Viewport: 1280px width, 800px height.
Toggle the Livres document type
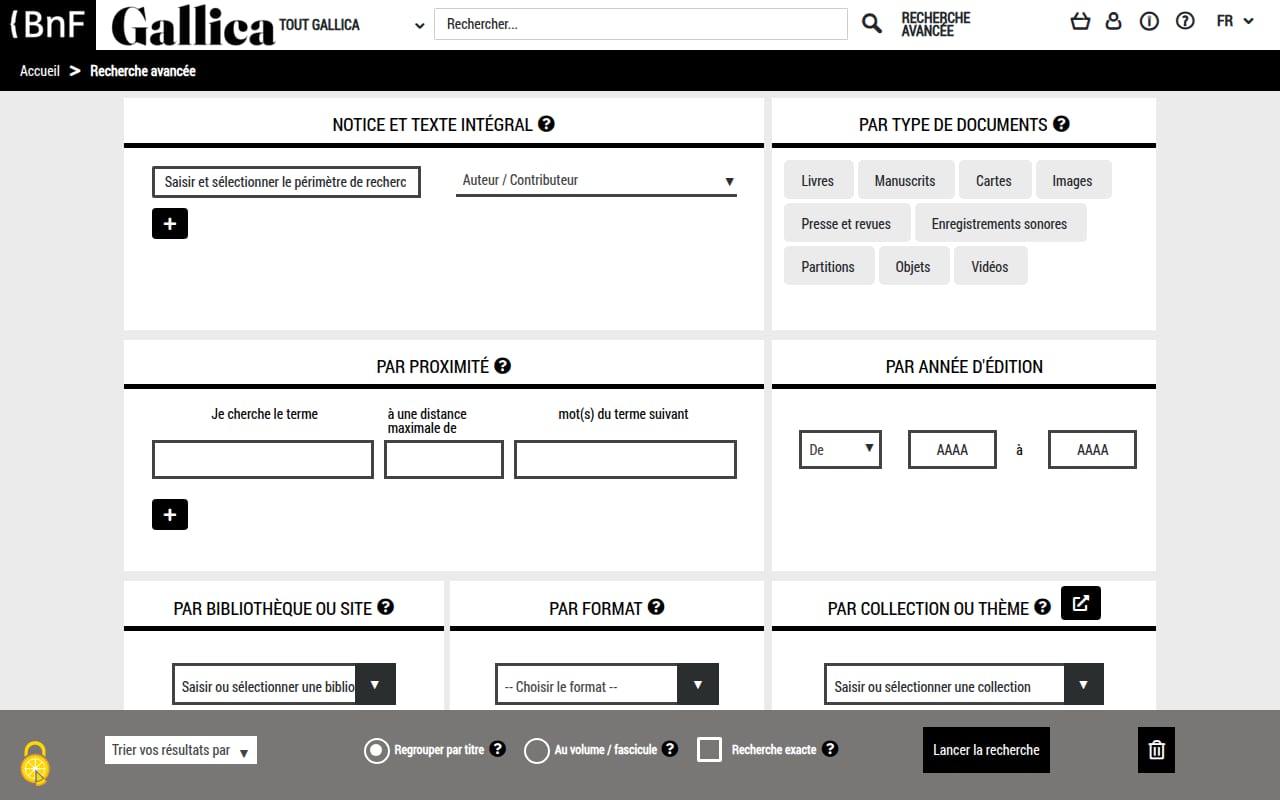818,181
